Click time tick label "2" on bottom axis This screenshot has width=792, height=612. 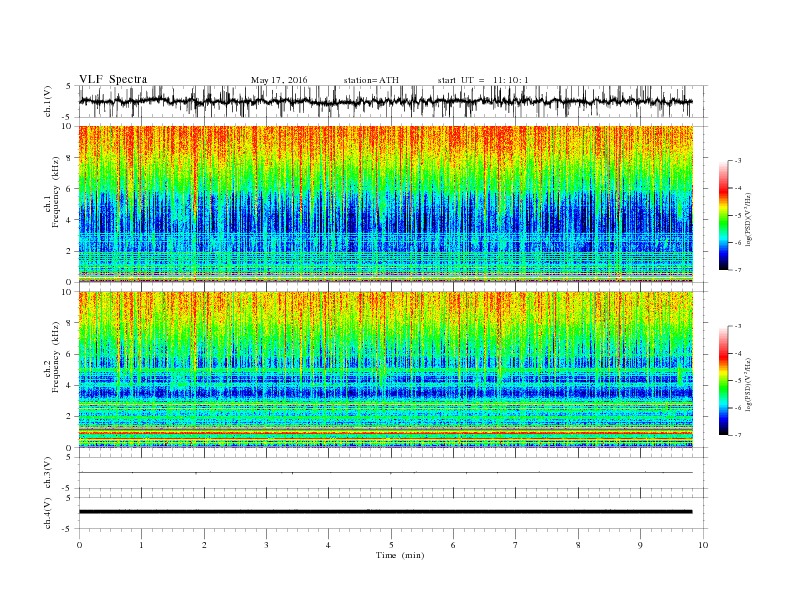[x=204, y=545]
